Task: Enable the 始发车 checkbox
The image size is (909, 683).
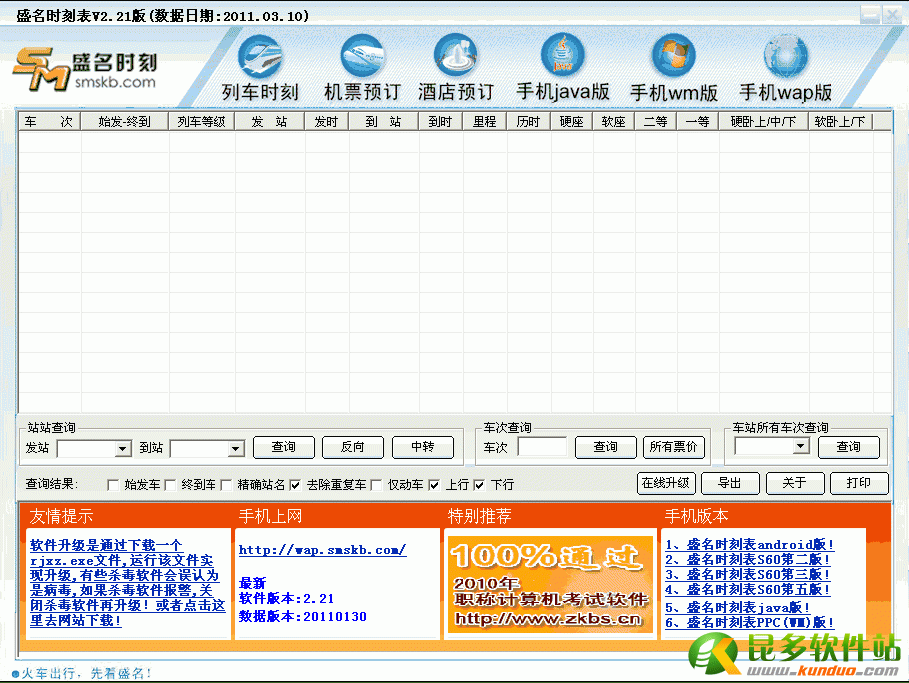Action: 112,485
